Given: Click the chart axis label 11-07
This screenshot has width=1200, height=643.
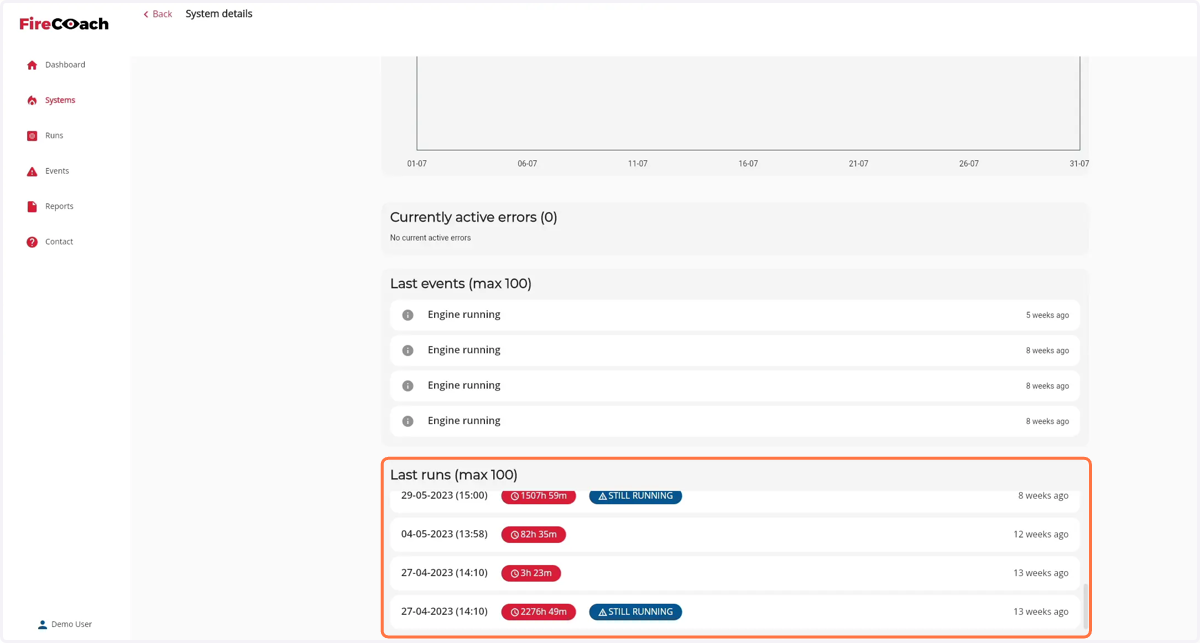Looking at the screenshot, I should point(638,164).
